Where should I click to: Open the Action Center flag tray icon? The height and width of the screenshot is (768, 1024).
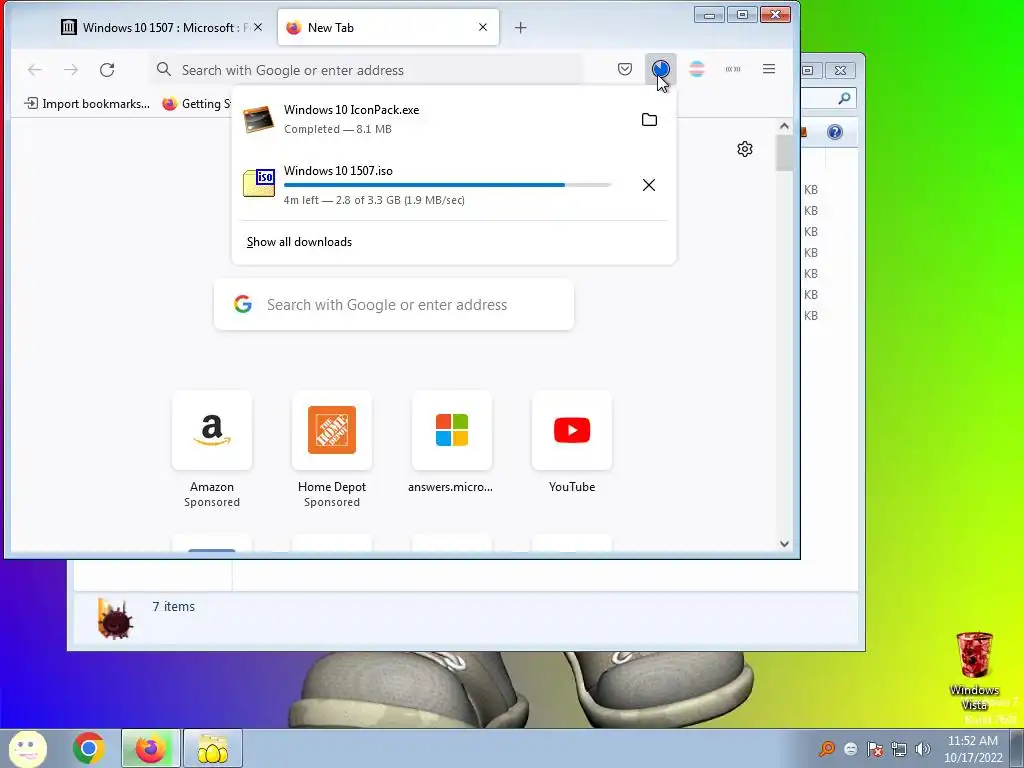(874, 749)
